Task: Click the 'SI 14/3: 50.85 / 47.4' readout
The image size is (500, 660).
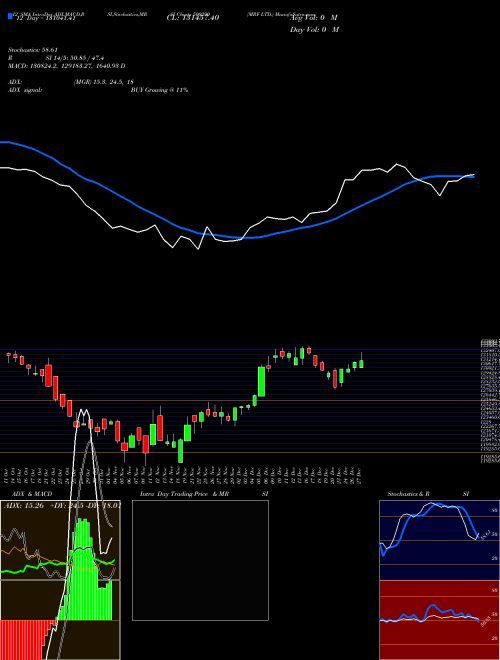Action: pyautogui.click(x=75, y=58)
